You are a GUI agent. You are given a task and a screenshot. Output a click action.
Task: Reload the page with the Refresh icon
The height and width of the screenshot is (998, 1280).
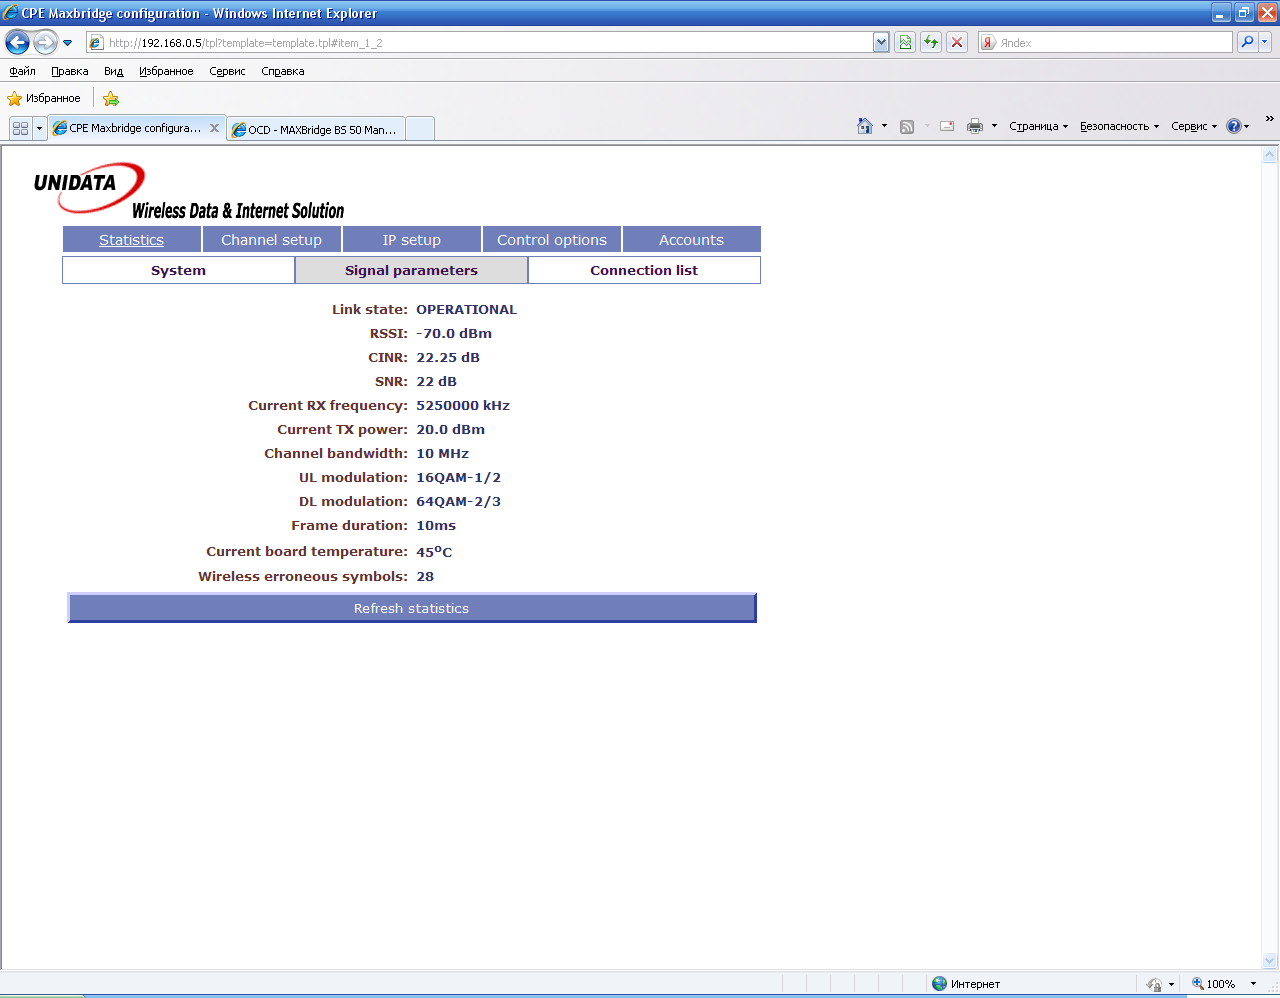click(x=931, y=43)
